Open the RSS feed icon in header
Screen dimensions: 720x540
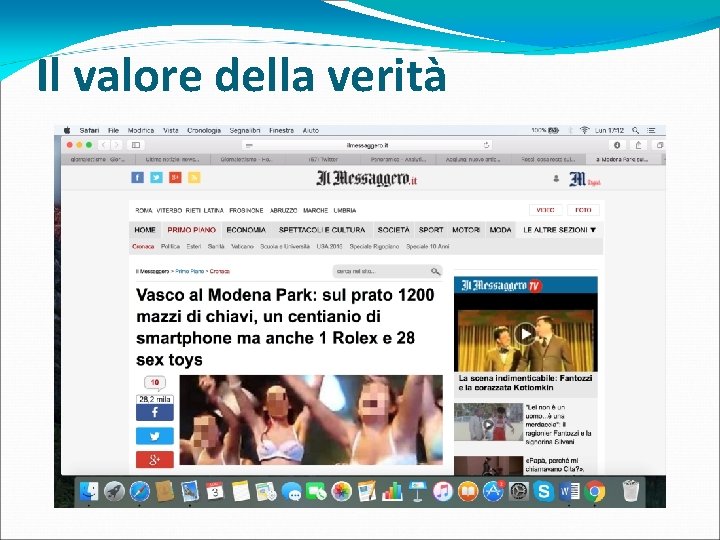click(x=194, y=177)
